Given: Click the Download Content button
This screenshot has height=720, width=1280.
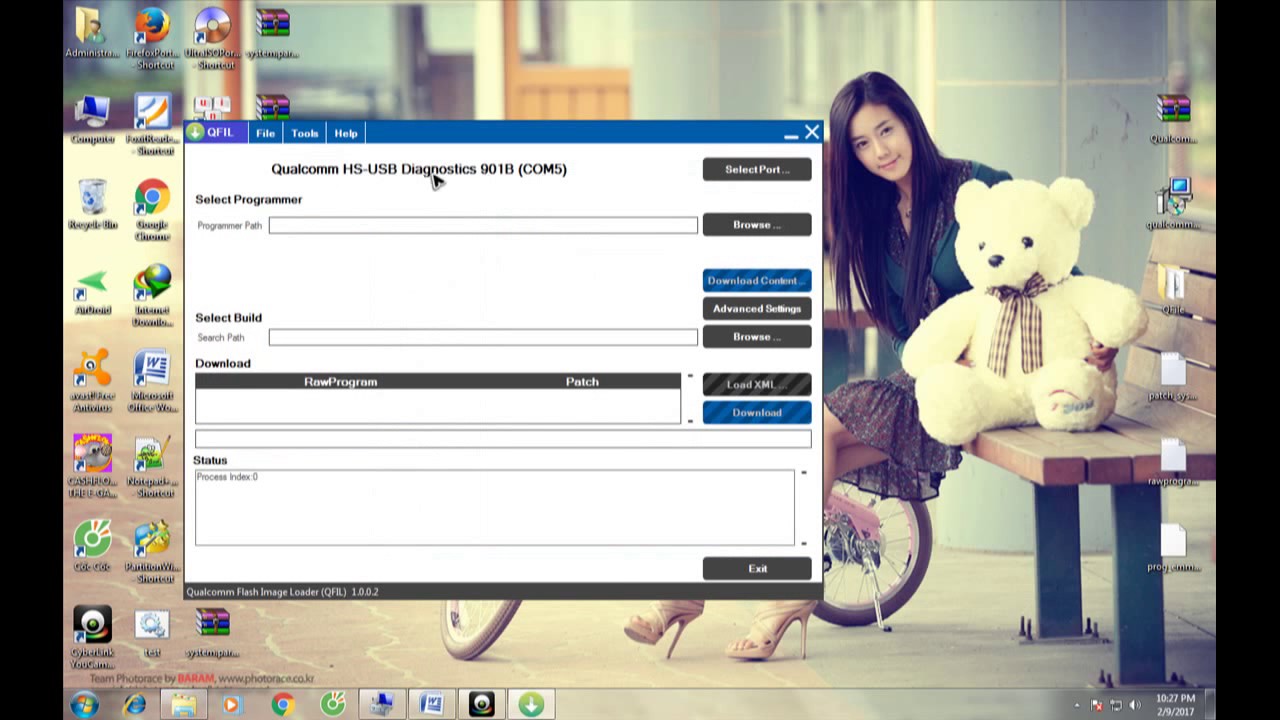Looking at the screenshot, I should [x=757, y=281].
